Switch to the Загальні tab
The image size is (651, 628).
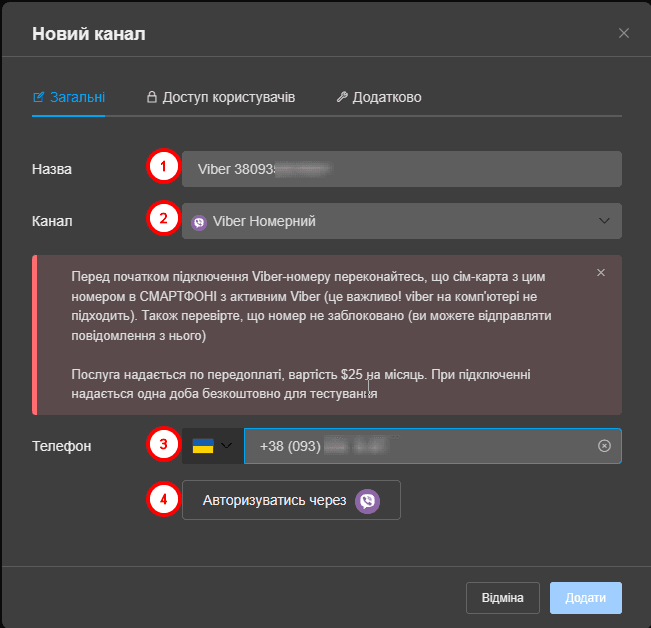tap(69, 97)
